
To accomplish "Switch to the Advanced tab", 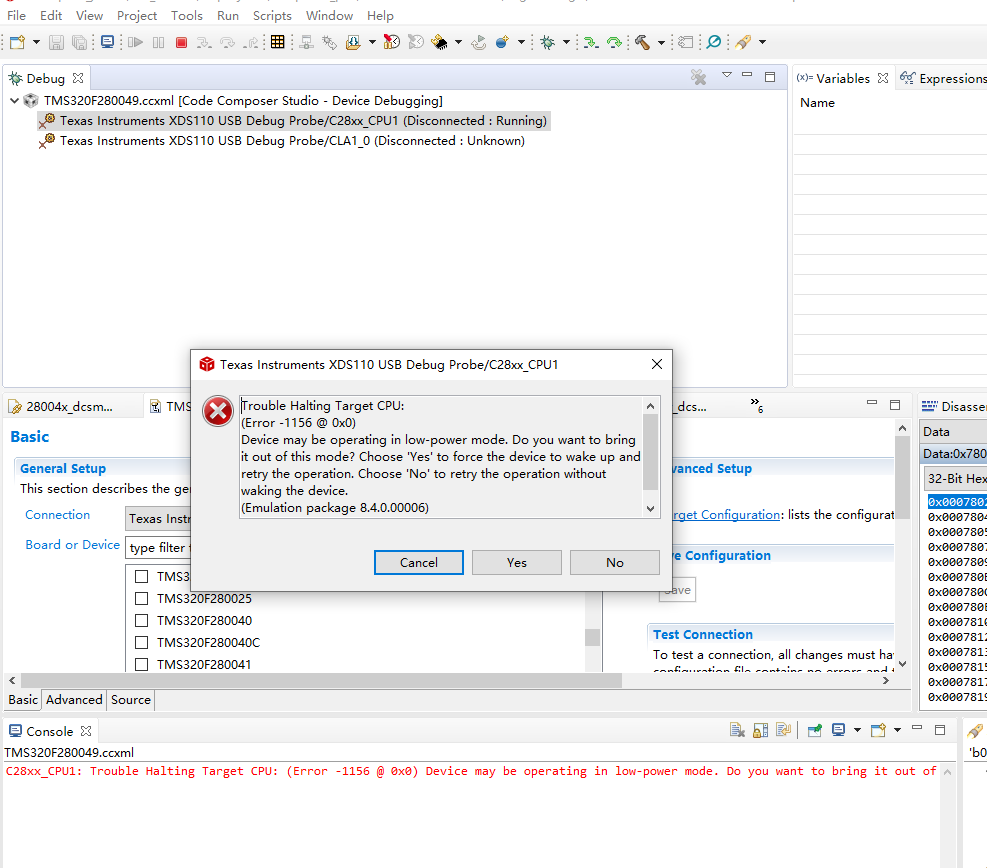I will (74, 699).
